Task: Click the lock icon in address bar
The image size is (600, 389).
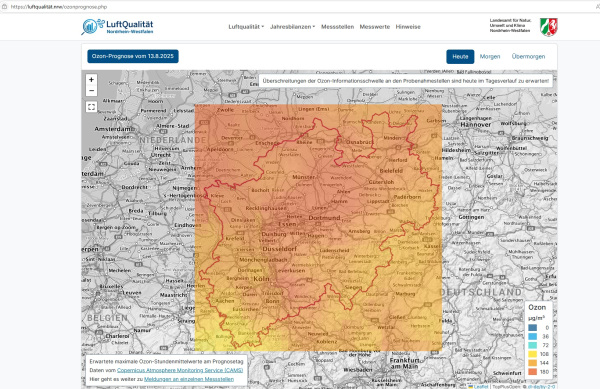Action: (5, 7)
